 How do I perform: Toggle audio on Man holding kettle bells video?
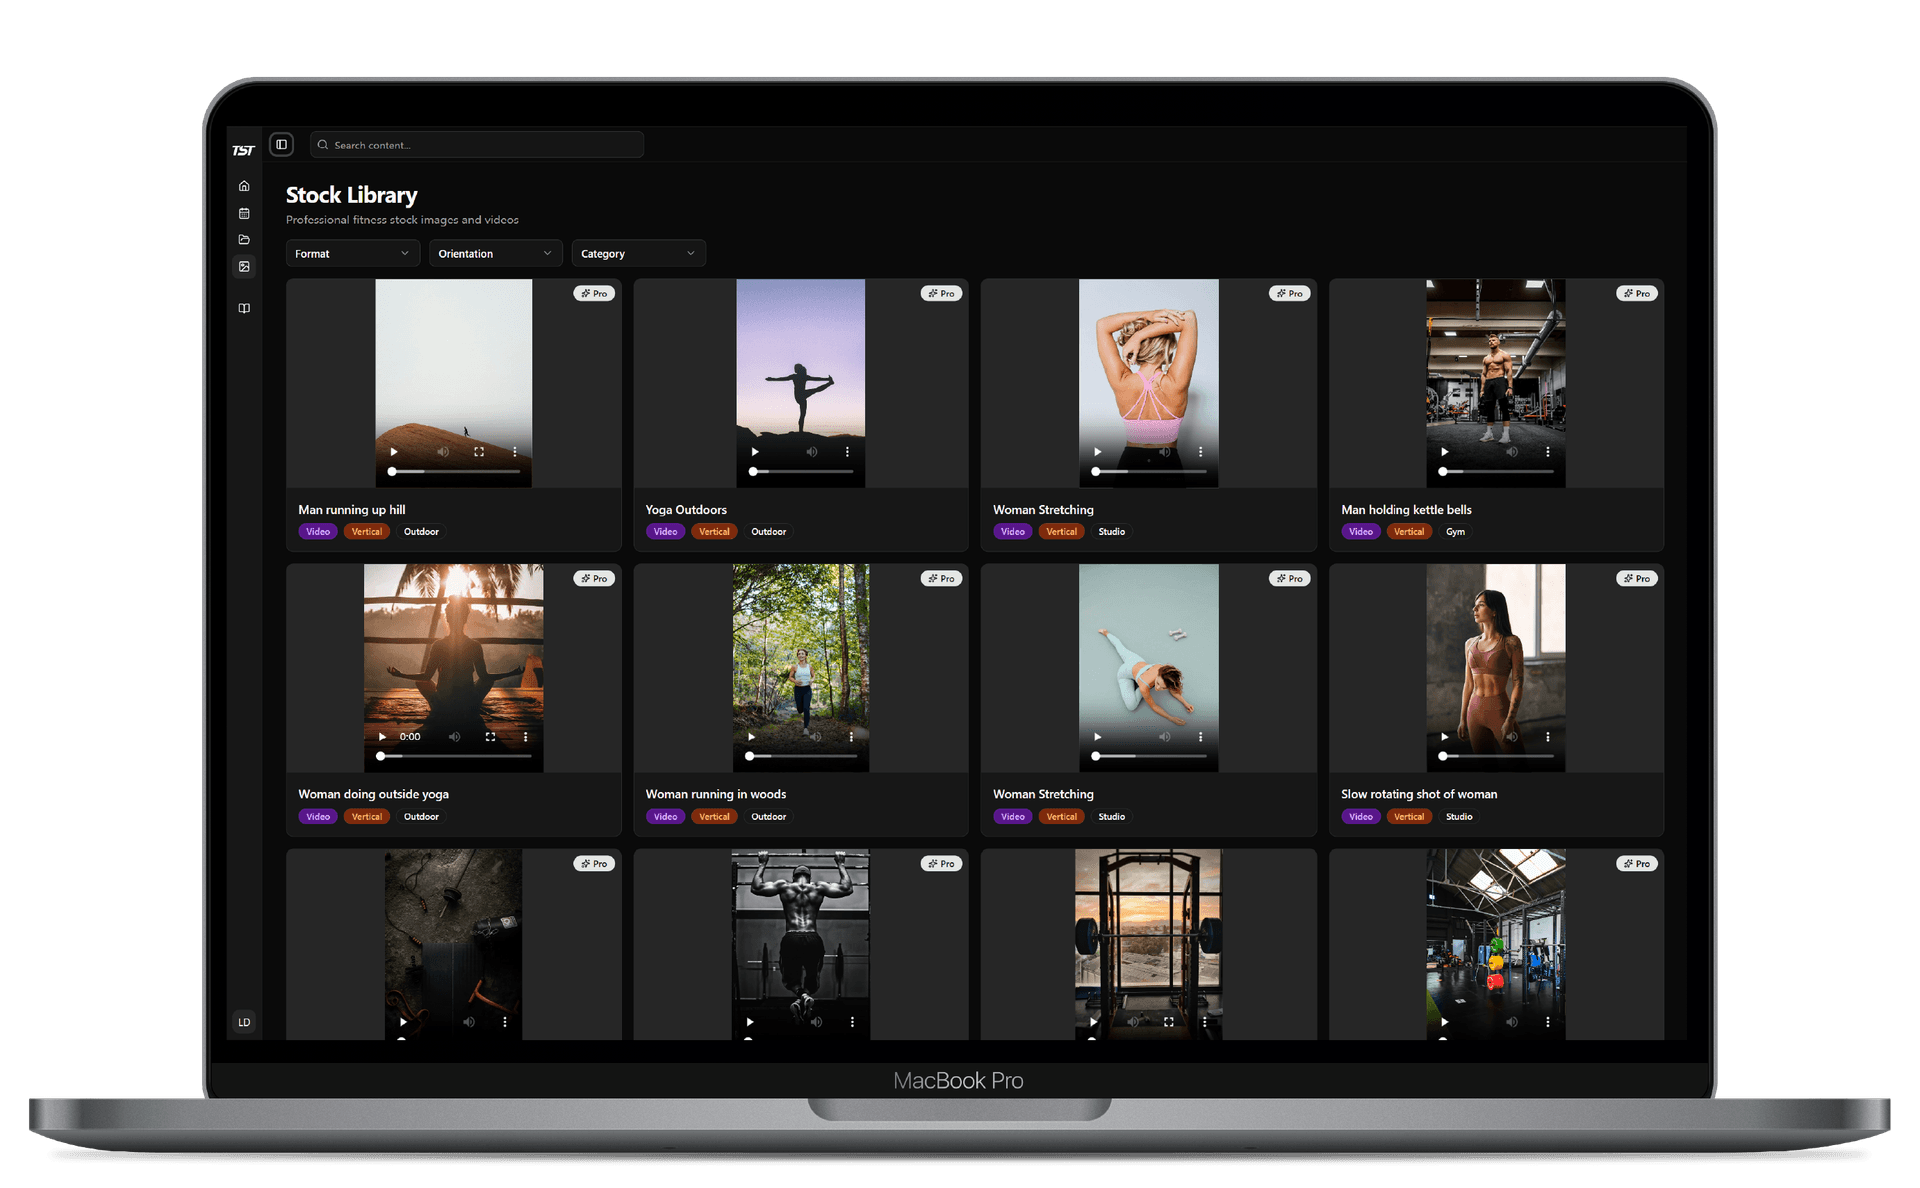point(1511,452)
